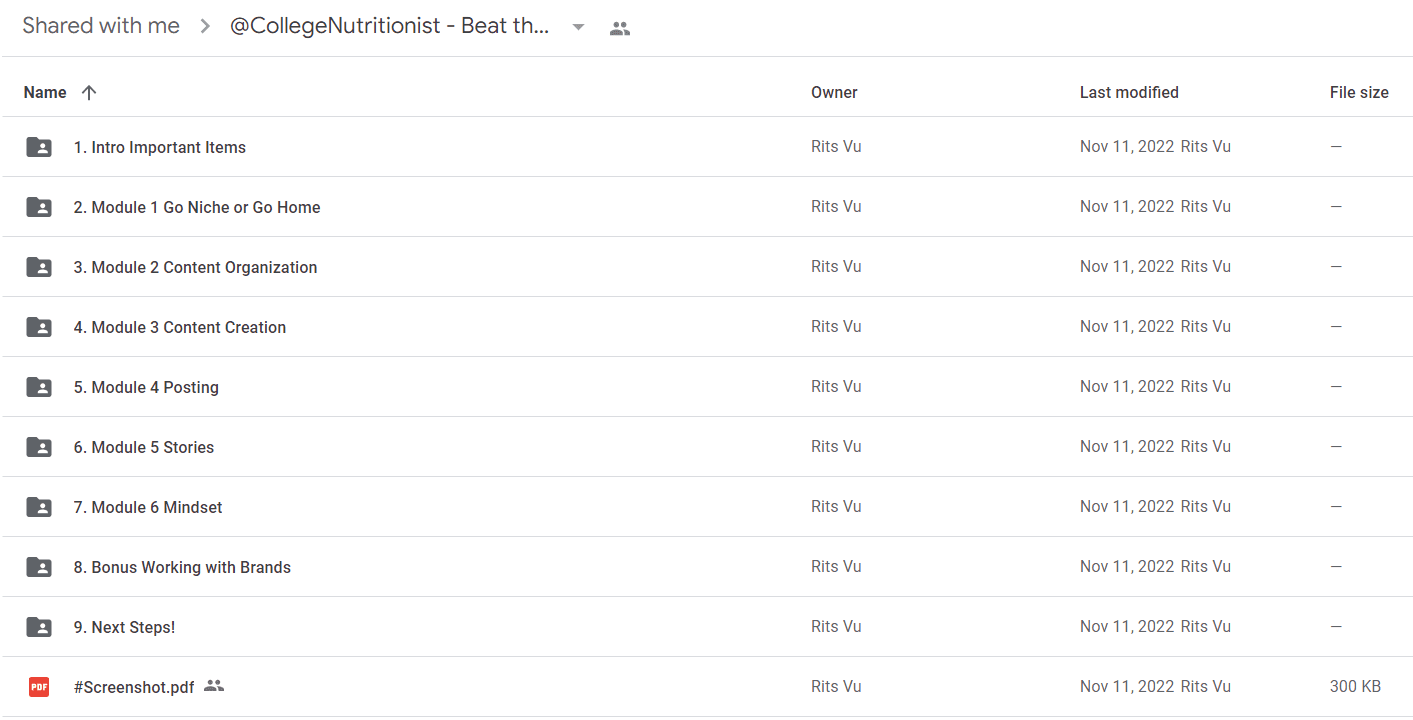
Task: Go back to Shared with me
Action: (101, 26)
